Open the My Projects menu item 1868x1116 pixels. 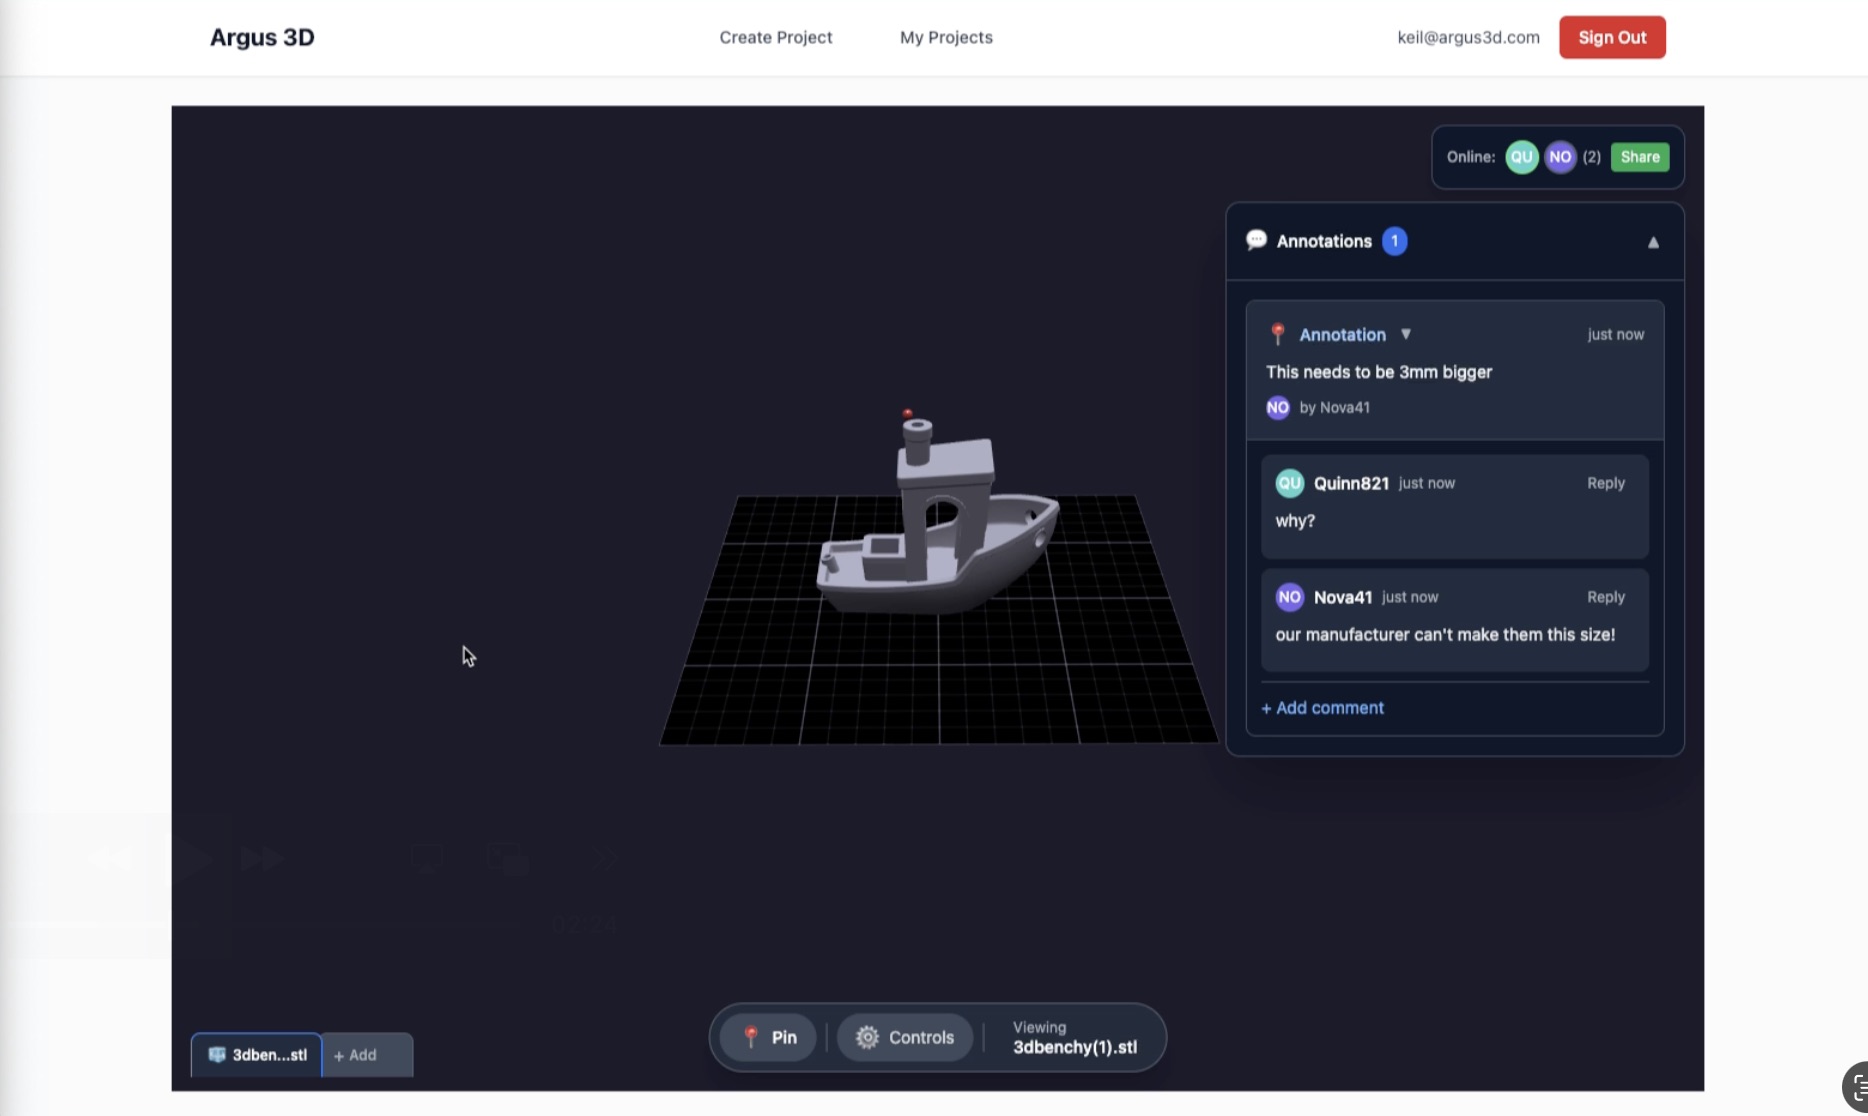[x=945, y=37]
